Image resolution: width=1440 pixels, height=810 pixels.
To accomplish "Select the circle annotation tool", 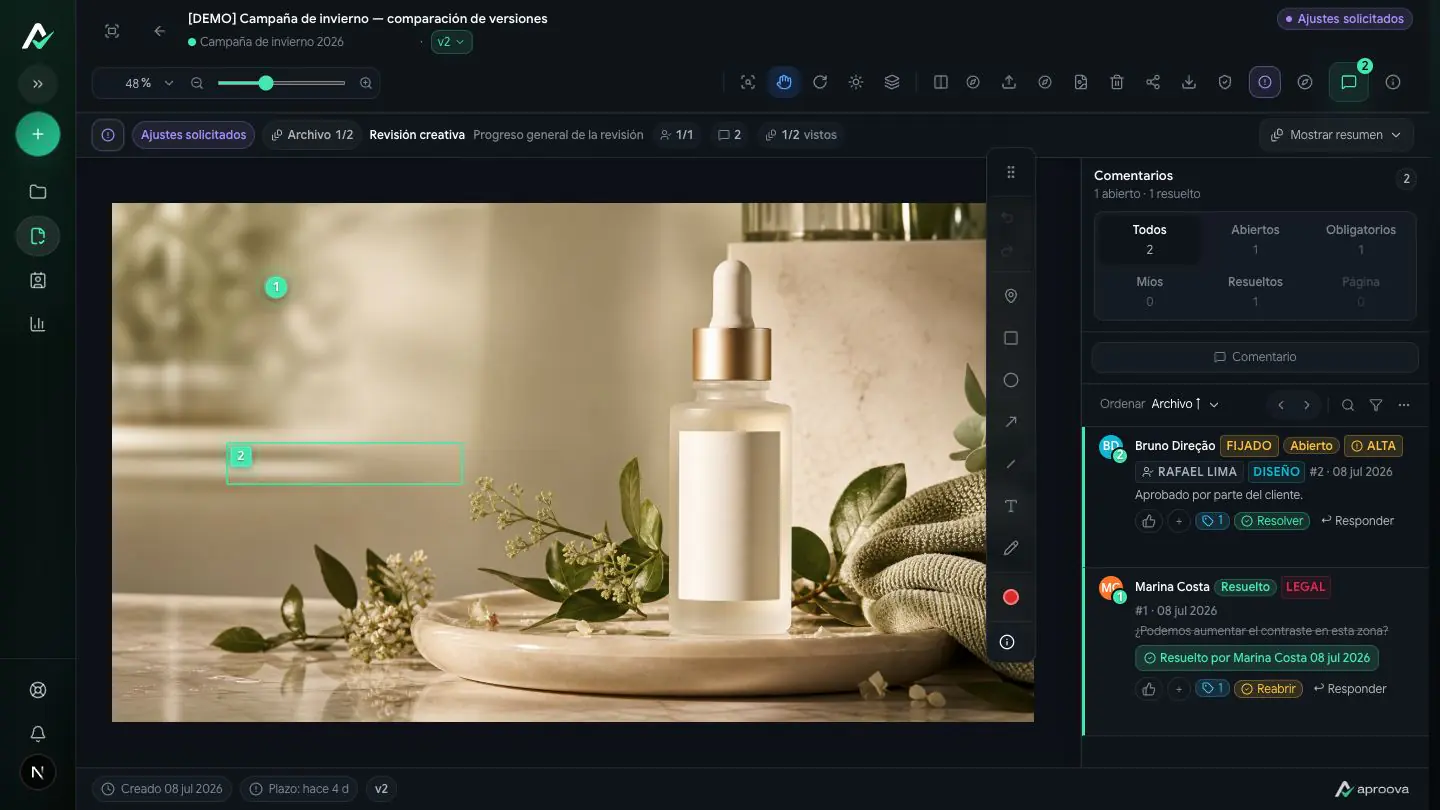I will [1011, 380].
